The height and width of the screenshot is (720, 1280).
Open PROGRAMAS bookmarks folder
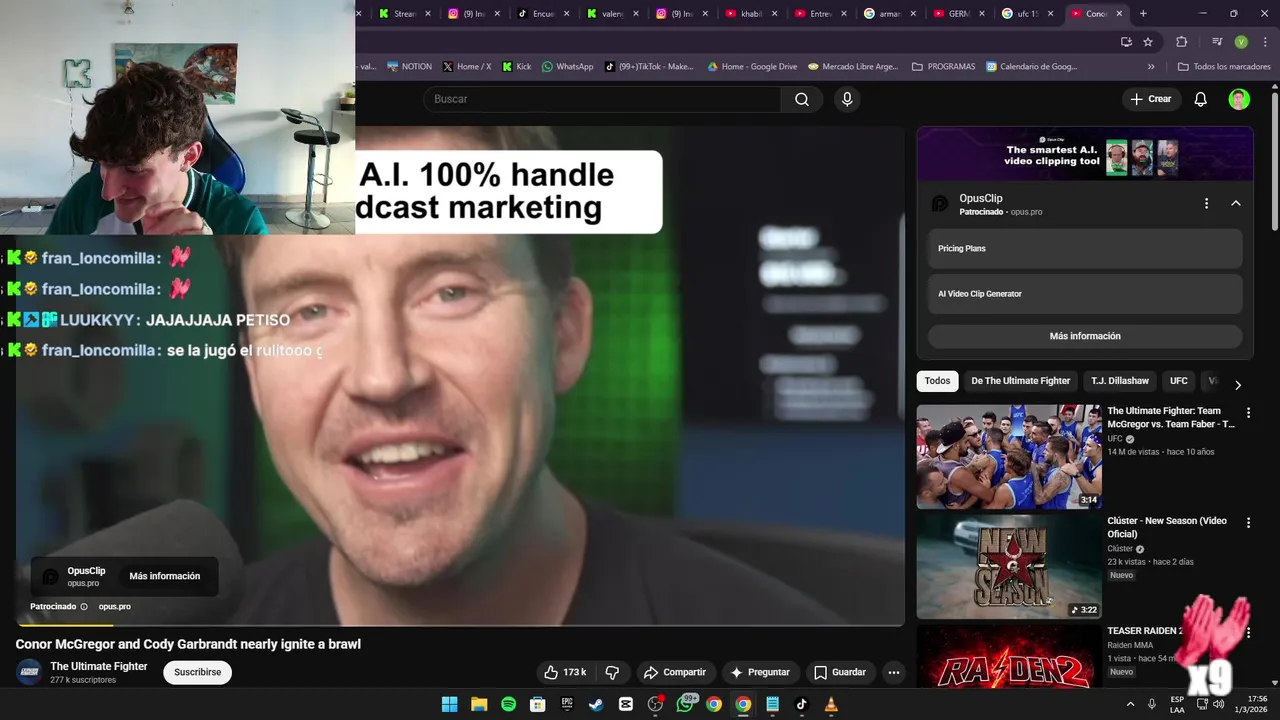pos(943,67)
